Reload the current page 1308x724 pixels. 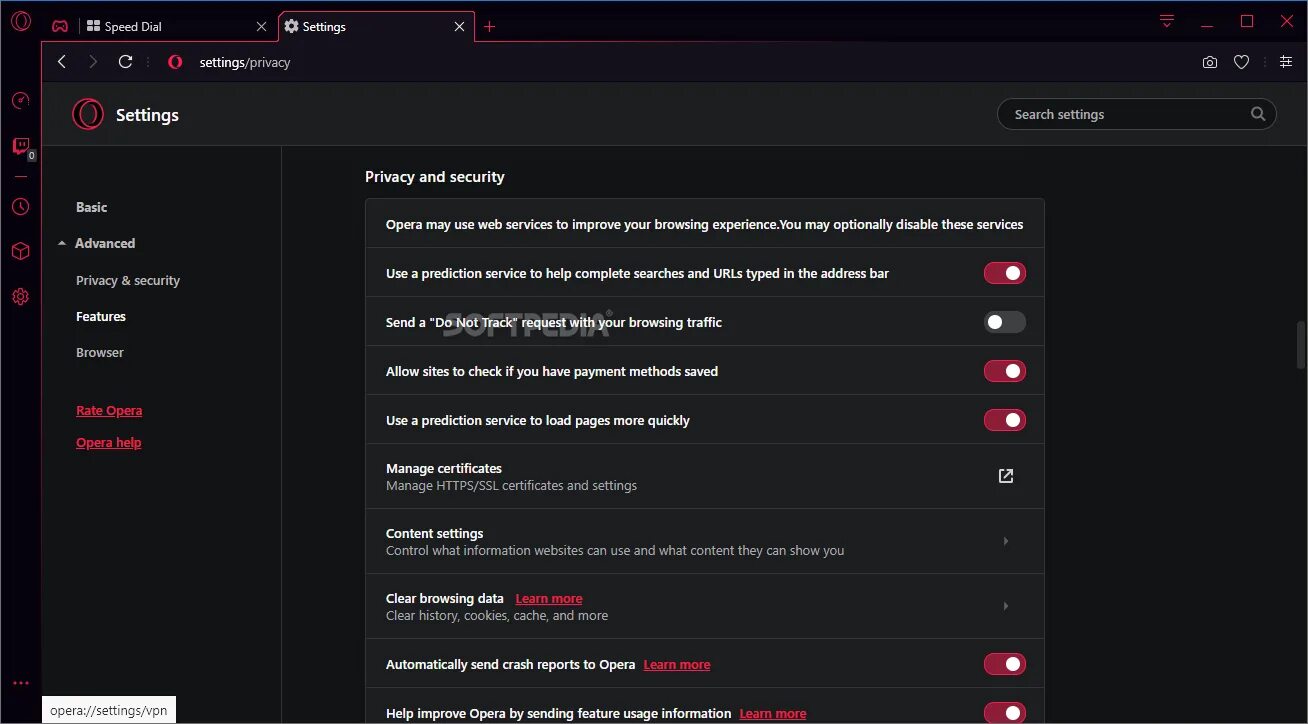[x=125, y=62]
